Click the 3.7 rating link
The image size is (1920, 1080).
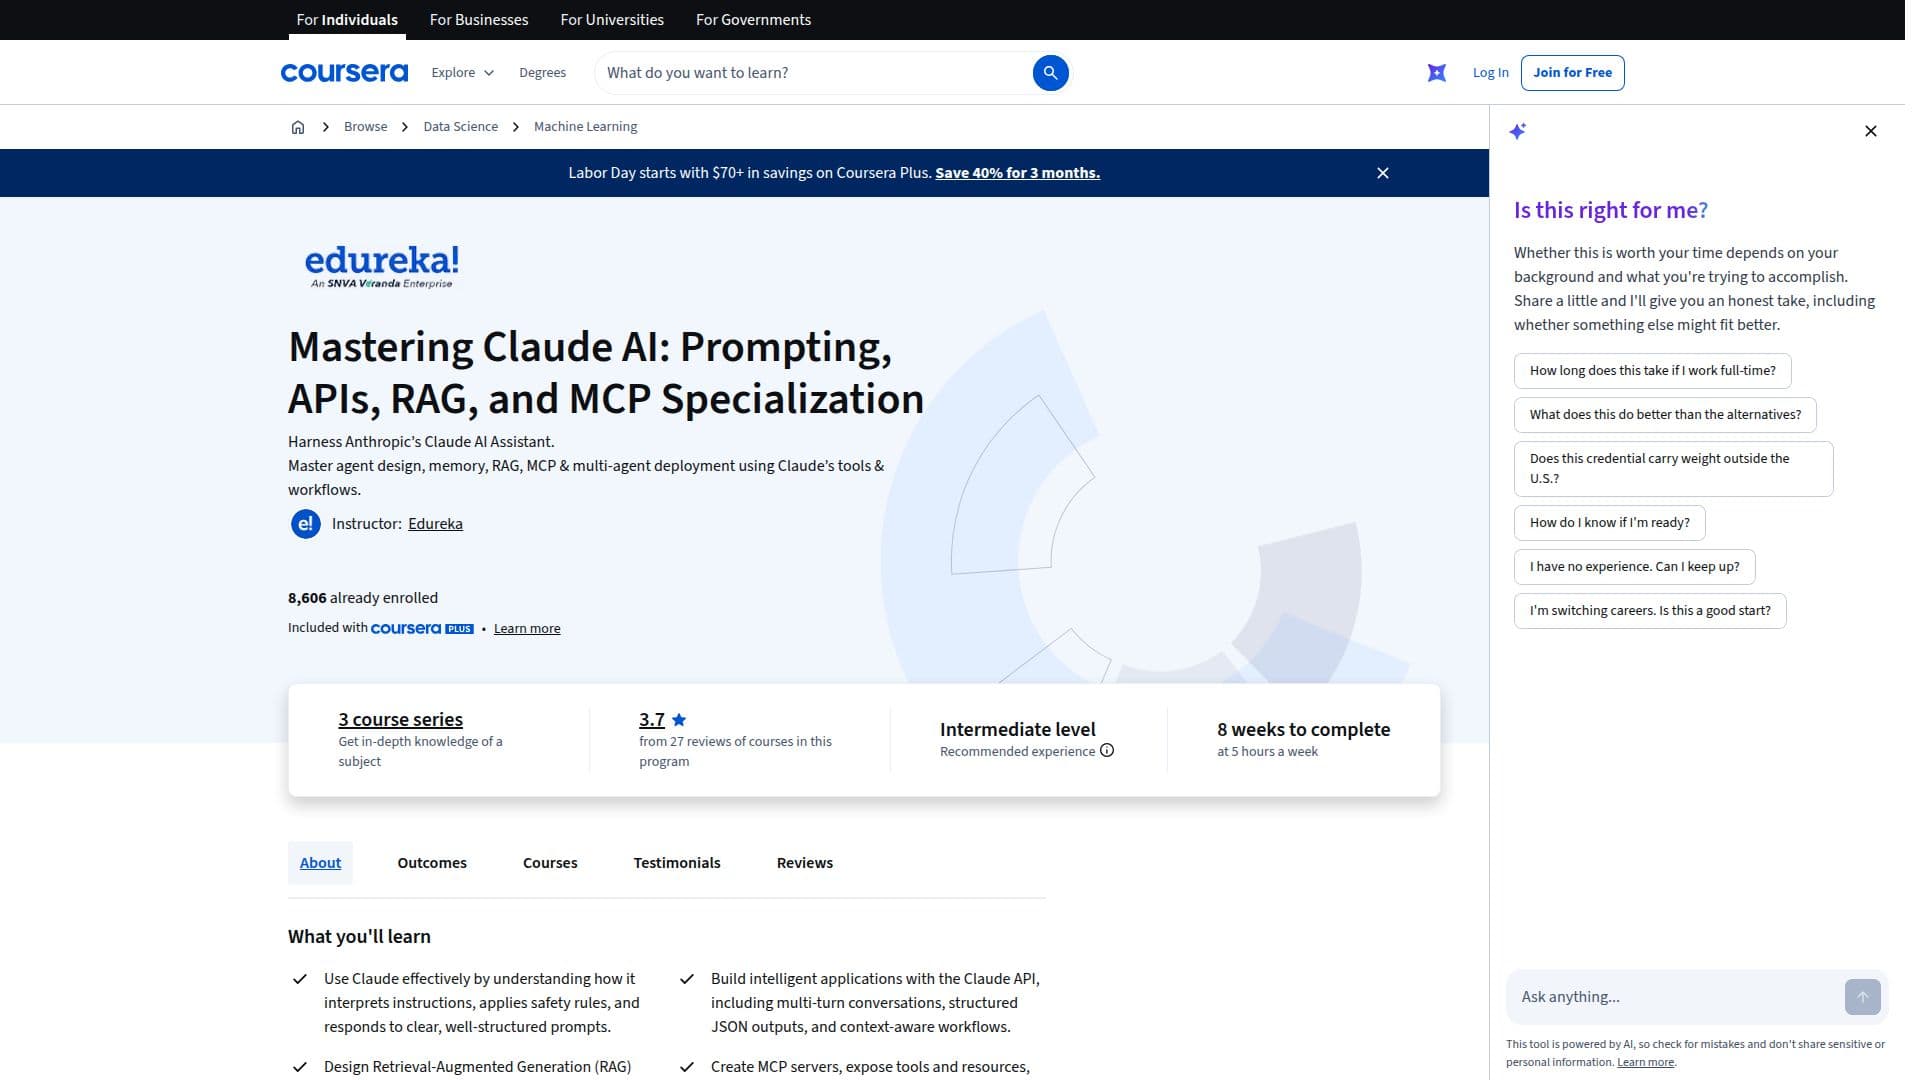pyautogui.click(x=652, y=720)
